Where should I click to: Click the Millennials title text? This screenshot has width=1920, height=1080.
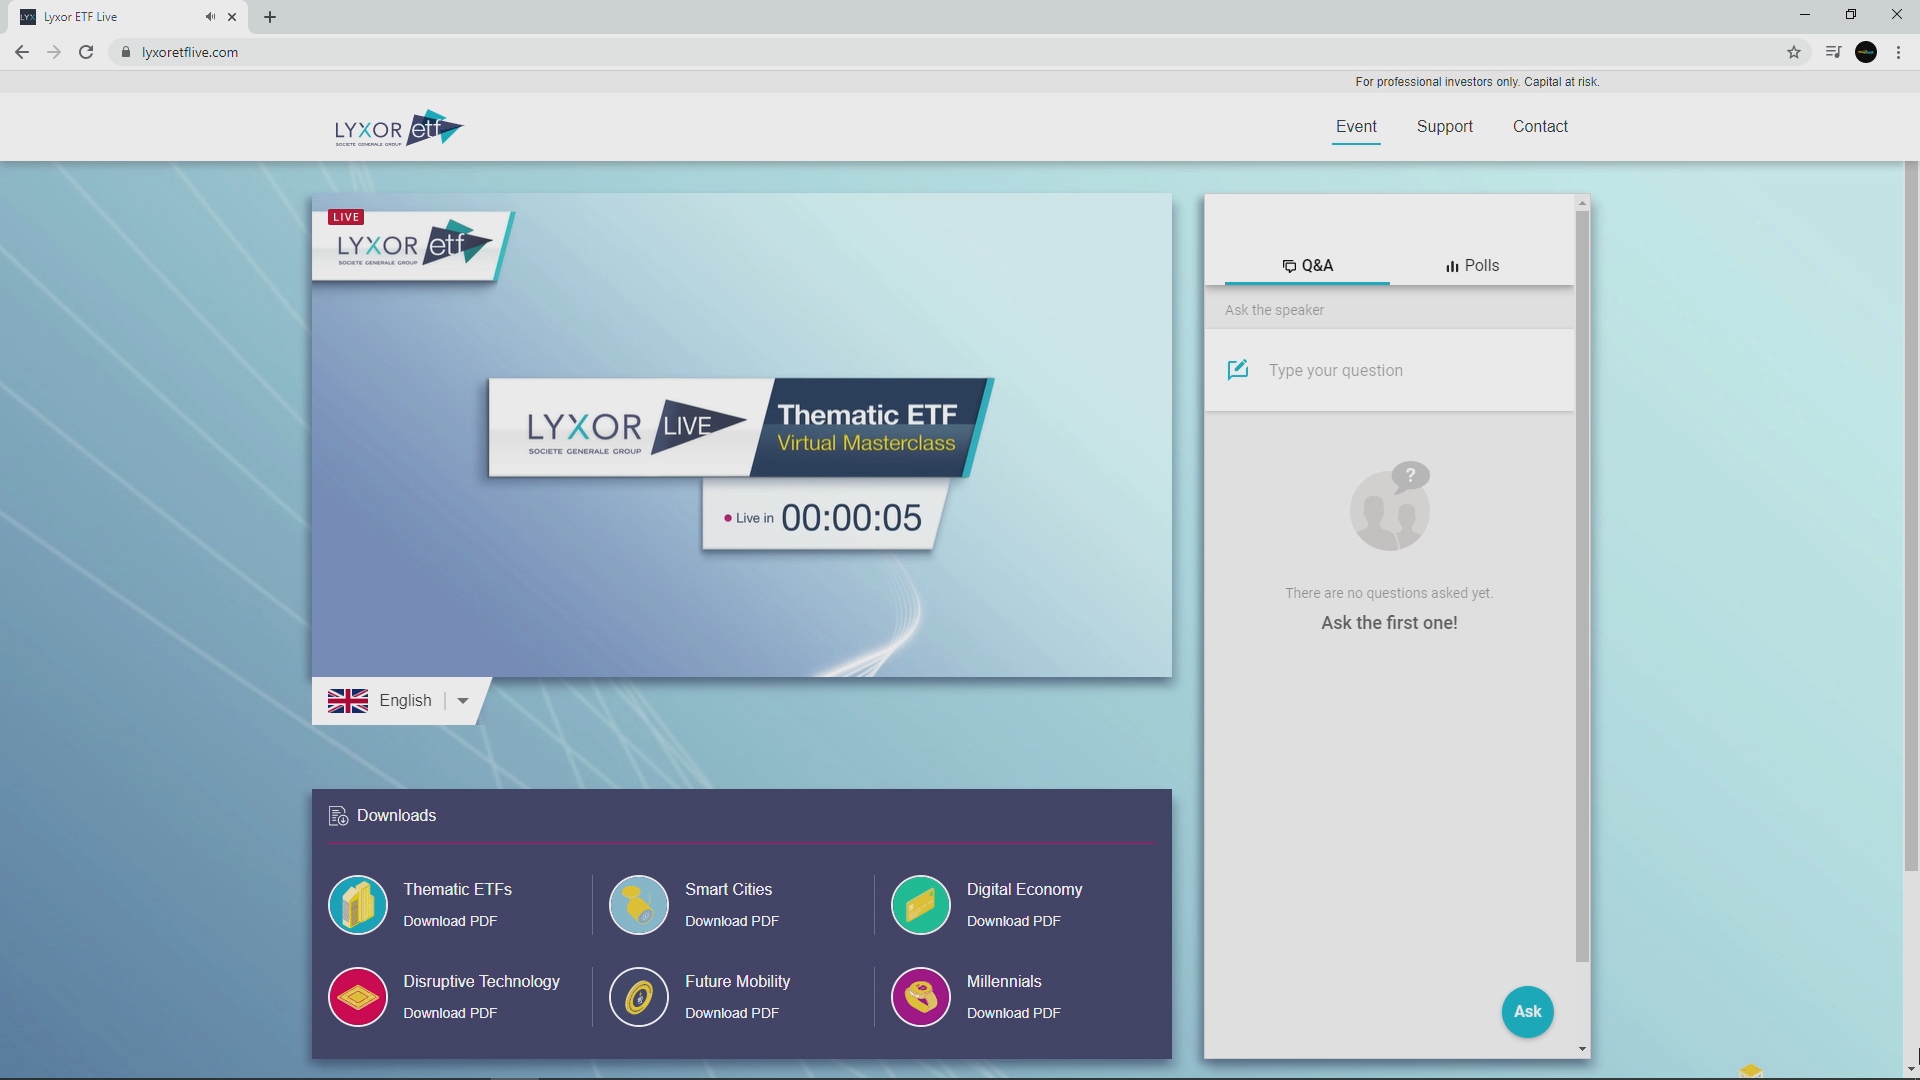coord(1004,981)
